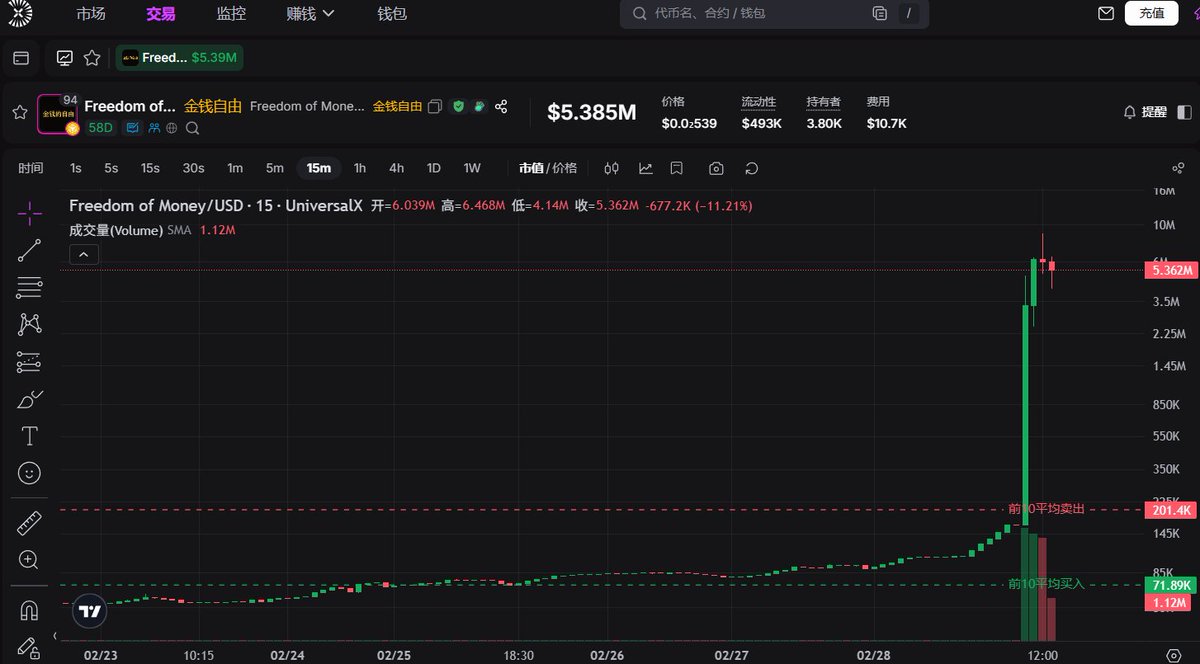Screen dimensions: 1200x664
Task: Open the horizontal lines tool group
Action: pos(30,288)
